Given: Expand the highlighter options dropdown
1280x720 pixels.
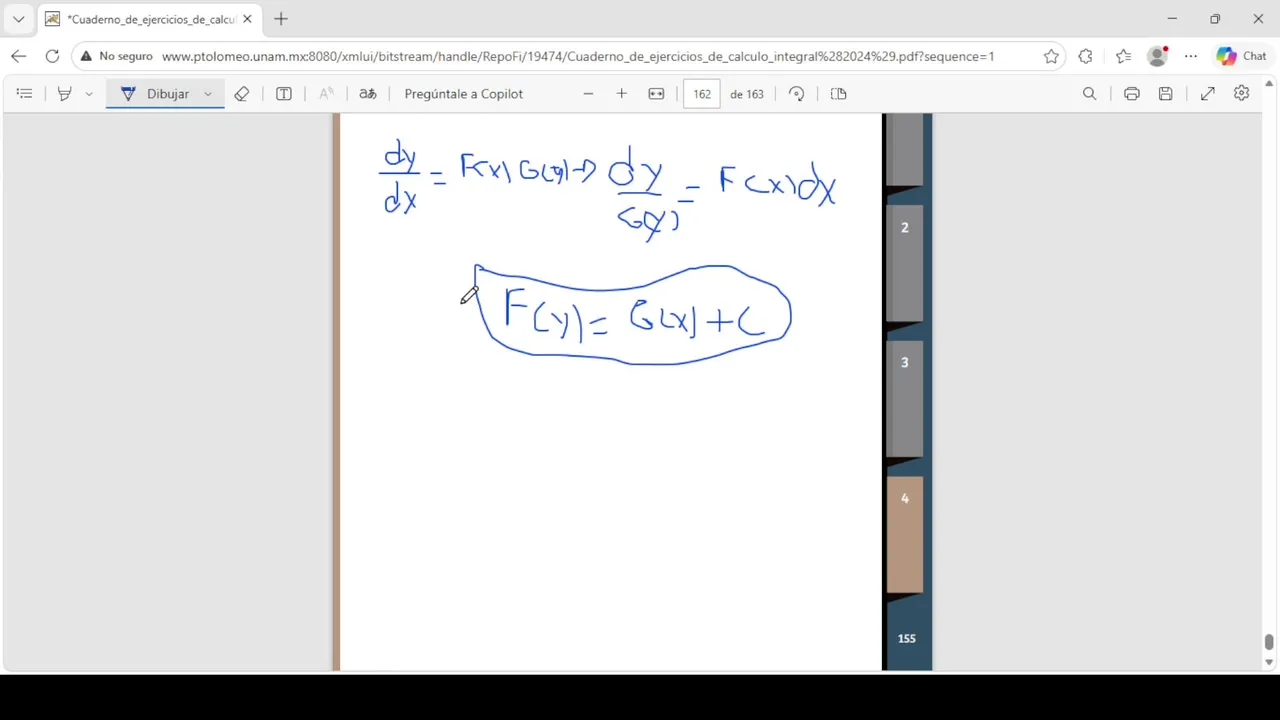Looking at the screenshot, I should click(89, 94).
